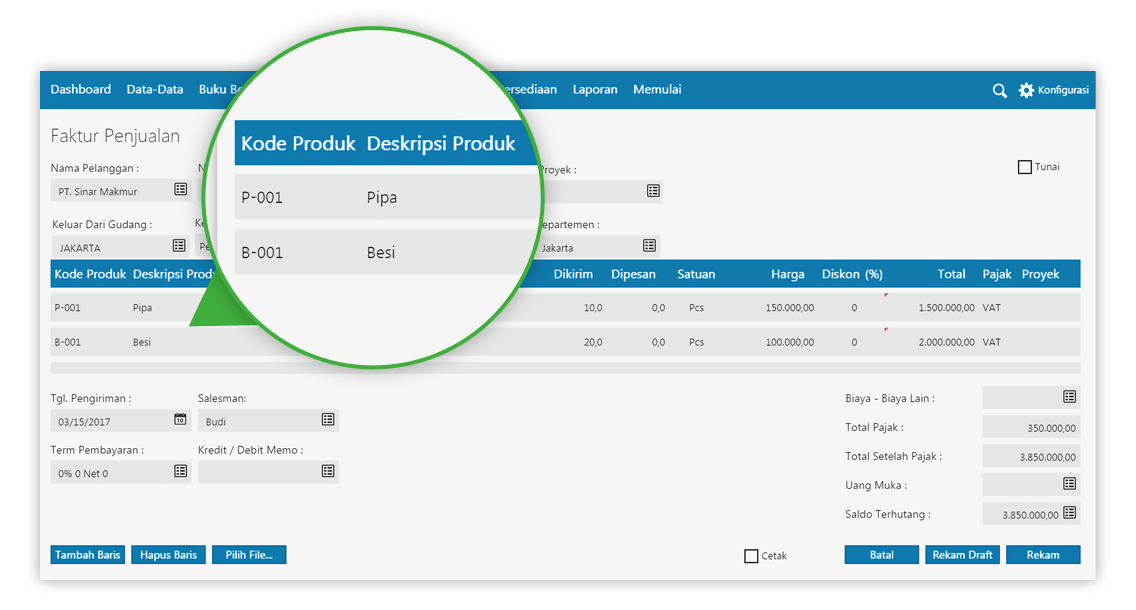The height and width of the screenshot is (610, 1136).
Task: Go to Dashboard menu
Action: (x=81, y=90)
